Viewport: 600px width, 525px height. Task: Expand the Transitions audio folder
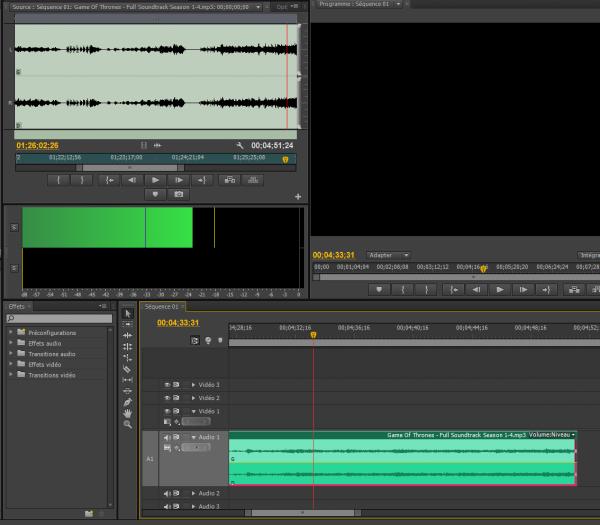[11, 353]
